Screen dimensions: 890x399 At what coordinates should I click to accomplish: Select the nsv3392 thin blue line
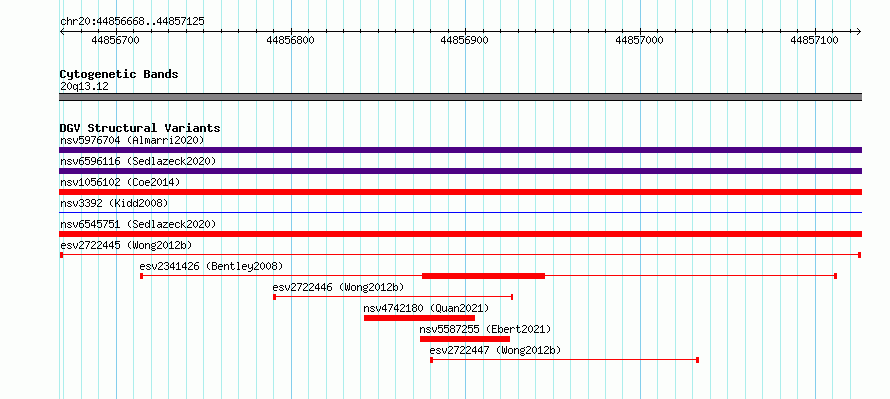(x=460, y=212)
